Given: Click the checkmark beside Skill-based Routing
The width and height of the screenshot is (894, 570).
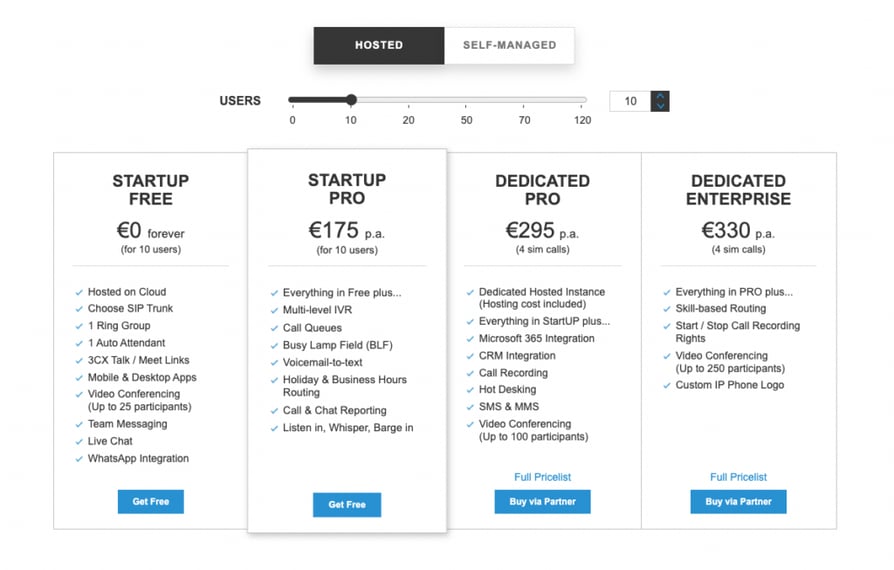Looking at the screenshot, I should (x=667, y=309).
